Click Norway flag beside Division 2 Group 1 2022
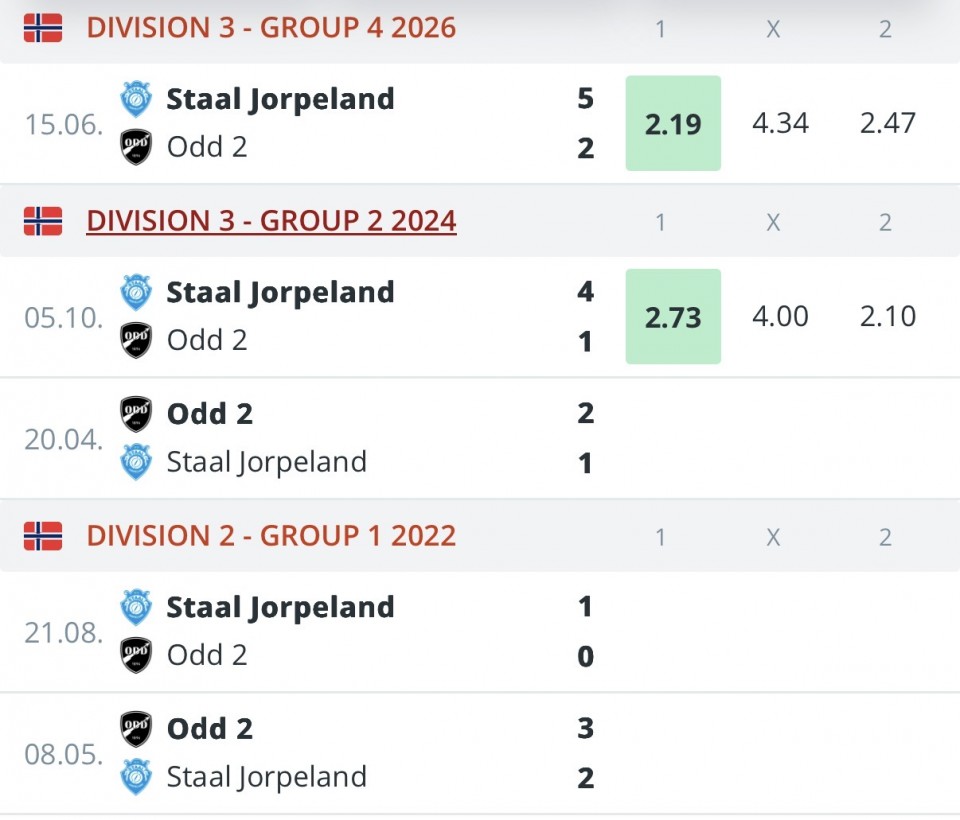960x820 pixels. (x=43, y=536)
